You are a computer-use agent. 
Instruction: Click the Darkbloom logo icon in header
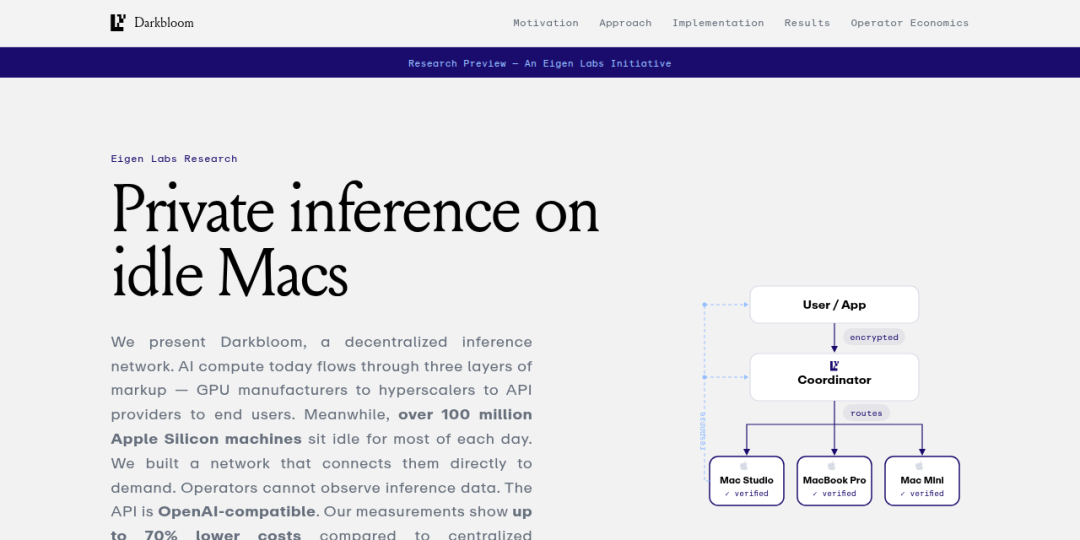point(118,23)
